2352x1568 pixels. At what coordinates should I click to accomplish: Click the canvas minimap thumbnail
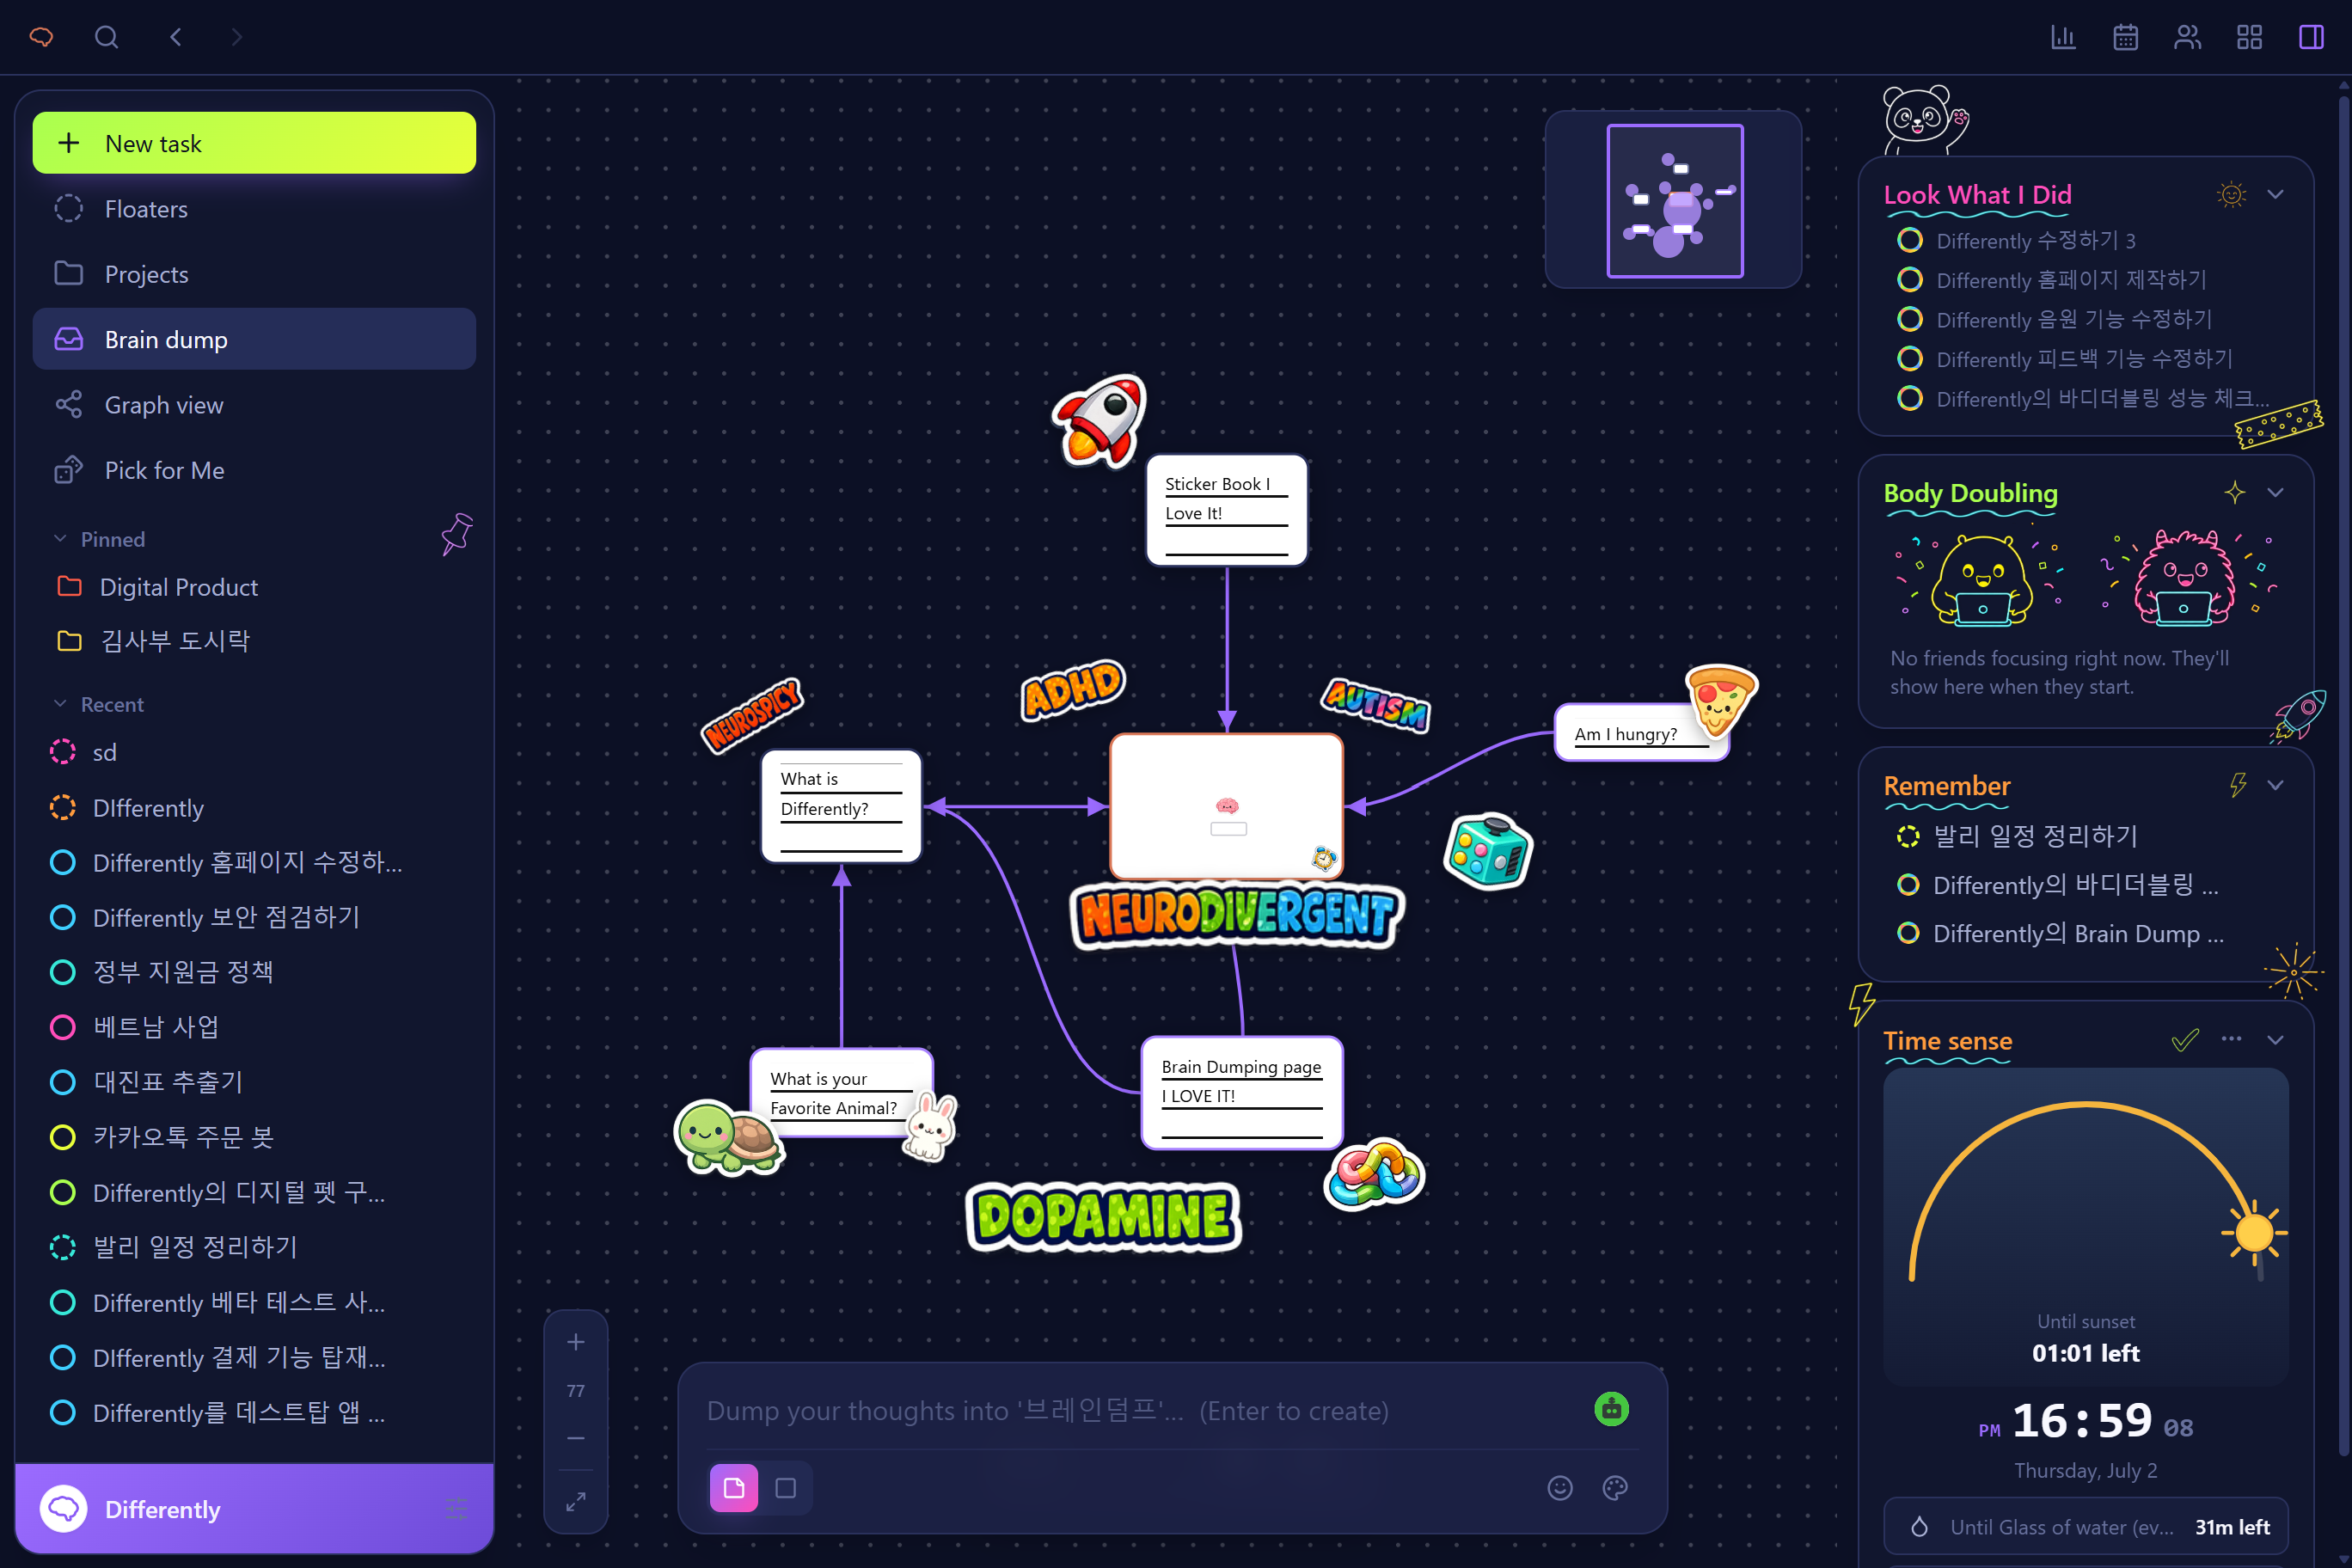coord(1674,200)
